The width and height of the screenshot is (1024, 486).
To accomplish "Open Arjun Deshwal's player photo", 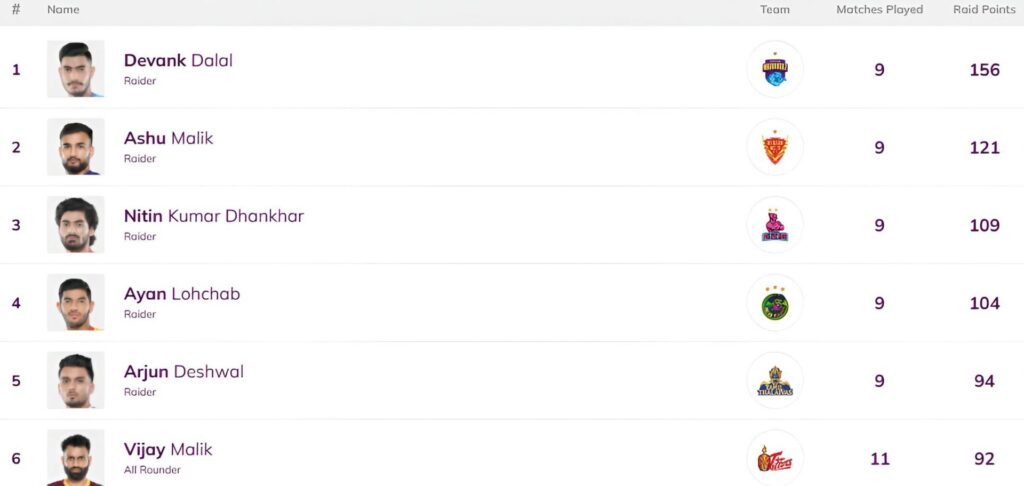I will pos(76,381).
